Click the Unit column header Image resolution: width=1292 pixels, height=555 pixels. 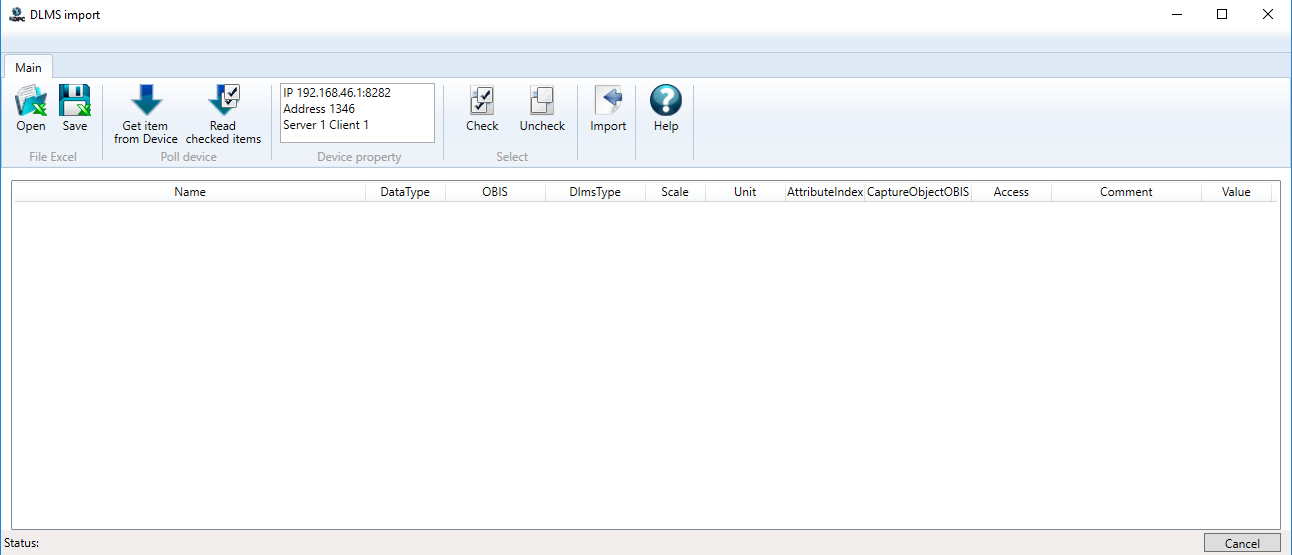coord(745,192)
